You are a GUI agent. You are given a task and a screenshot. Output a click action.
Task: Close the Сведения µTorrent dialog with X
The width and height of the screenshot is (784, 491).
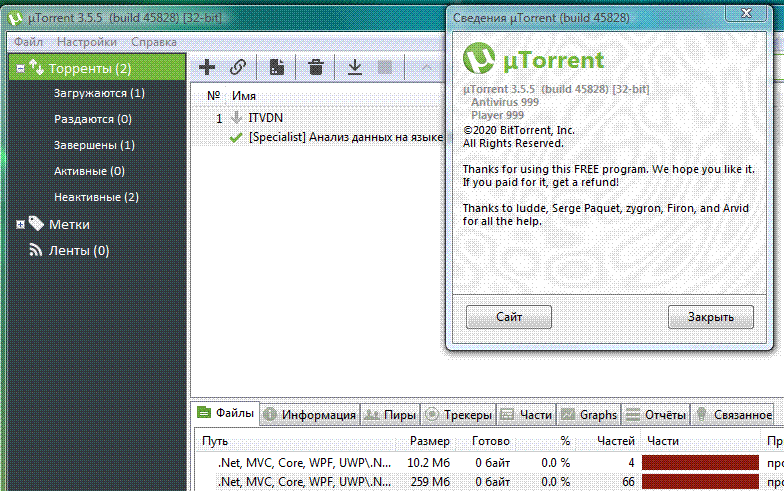pyautogui.click(x=746, y=13)
